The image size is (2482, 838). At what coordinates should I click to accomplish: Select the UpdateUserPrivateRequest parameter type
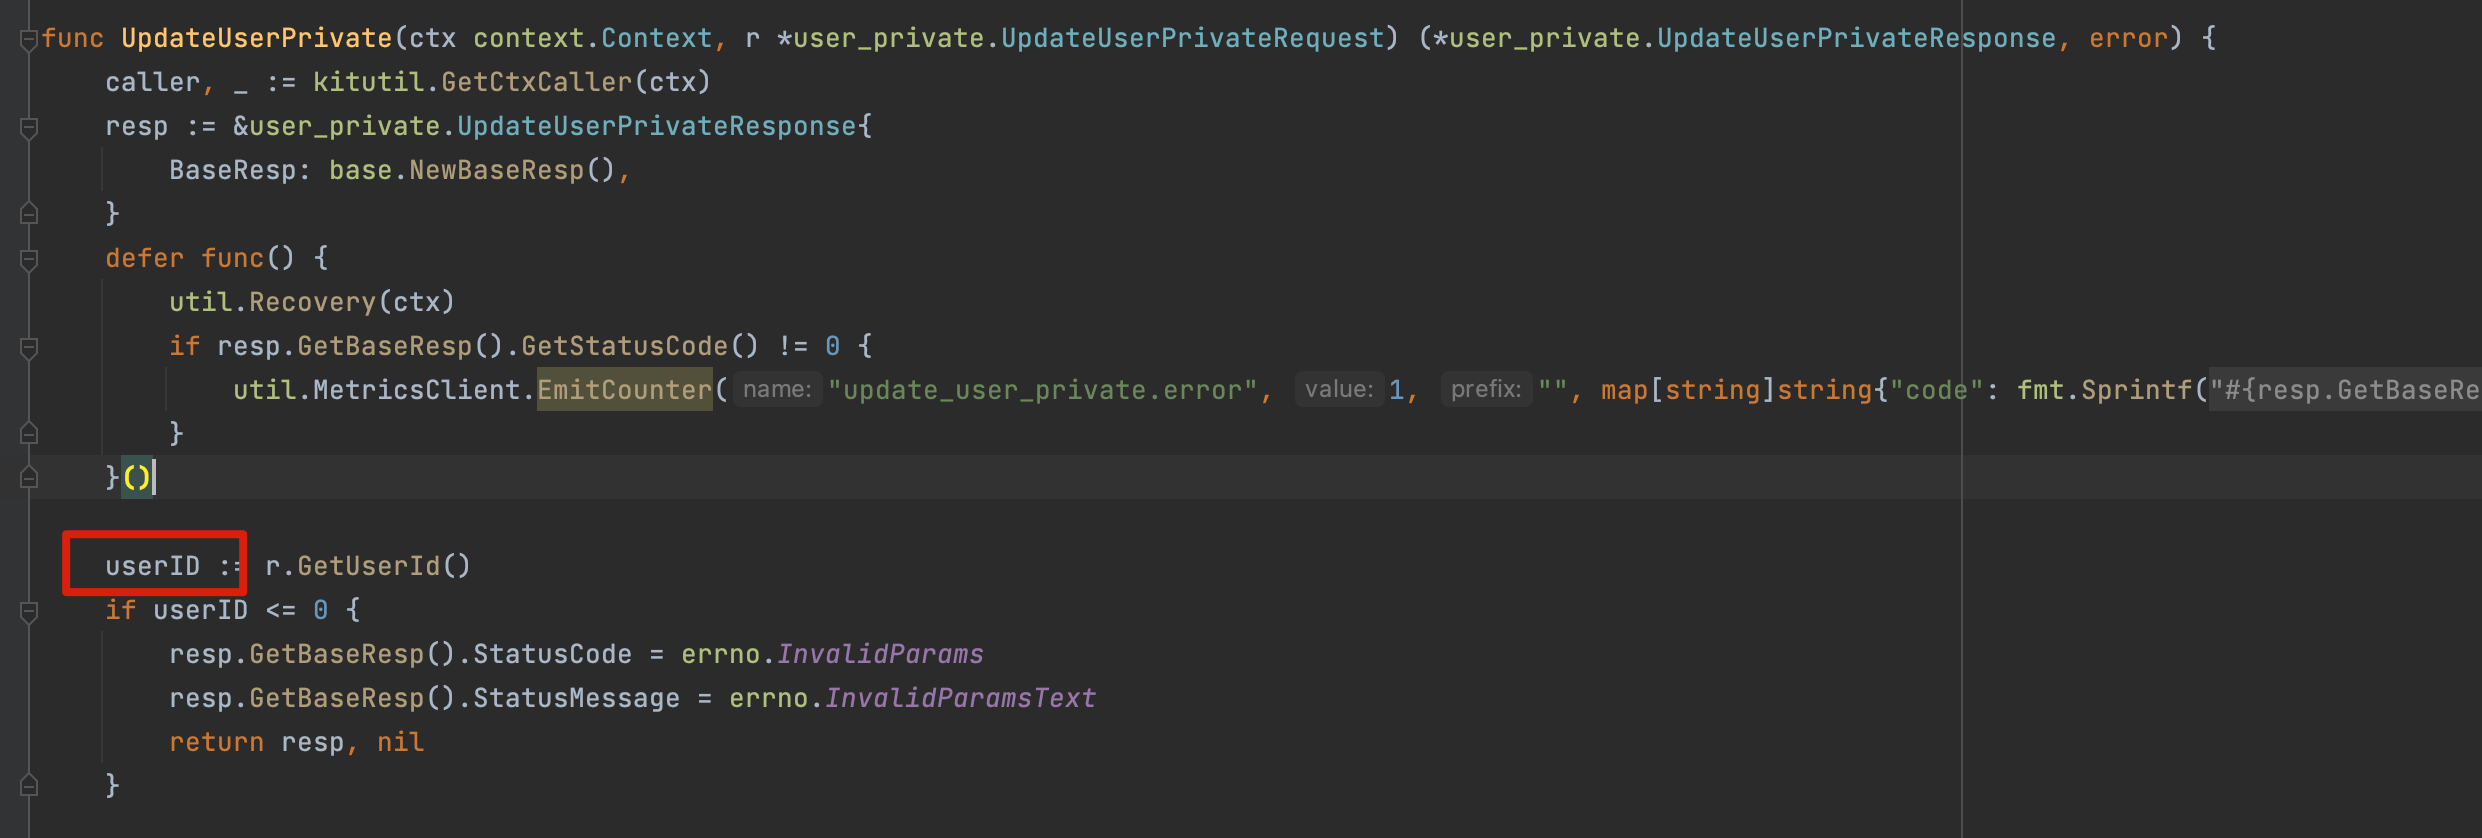(1192, 38)
